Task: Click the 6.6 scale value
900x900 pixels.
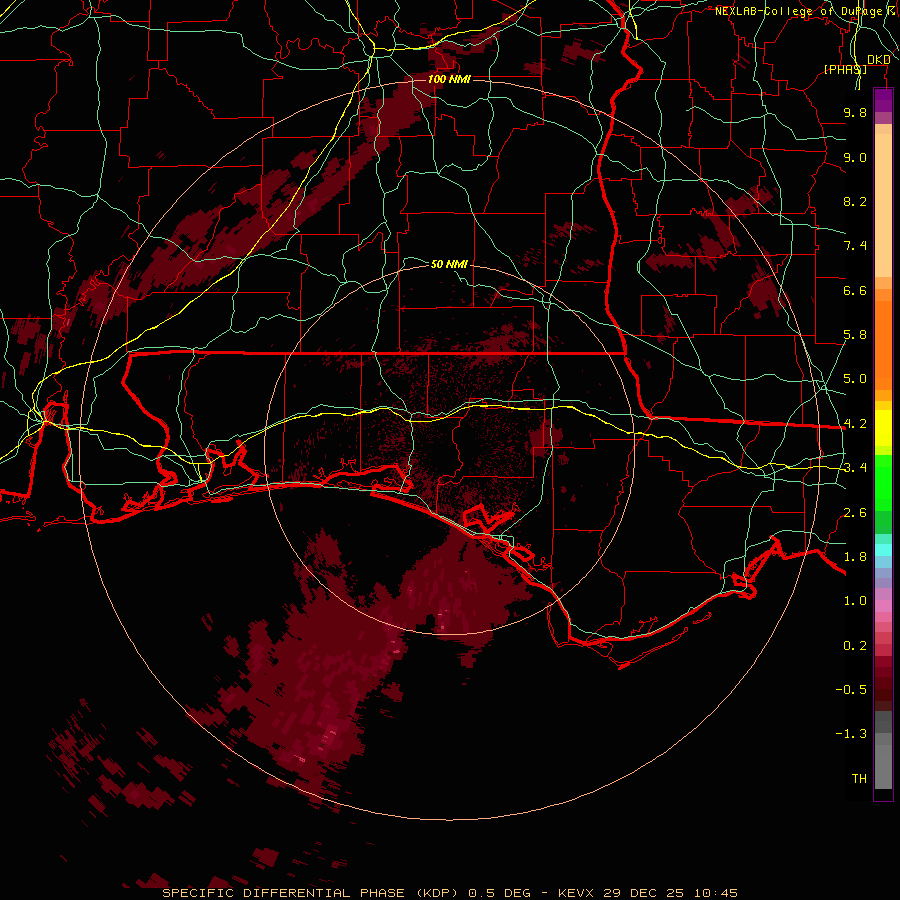Action: click(x=855, y=290)
